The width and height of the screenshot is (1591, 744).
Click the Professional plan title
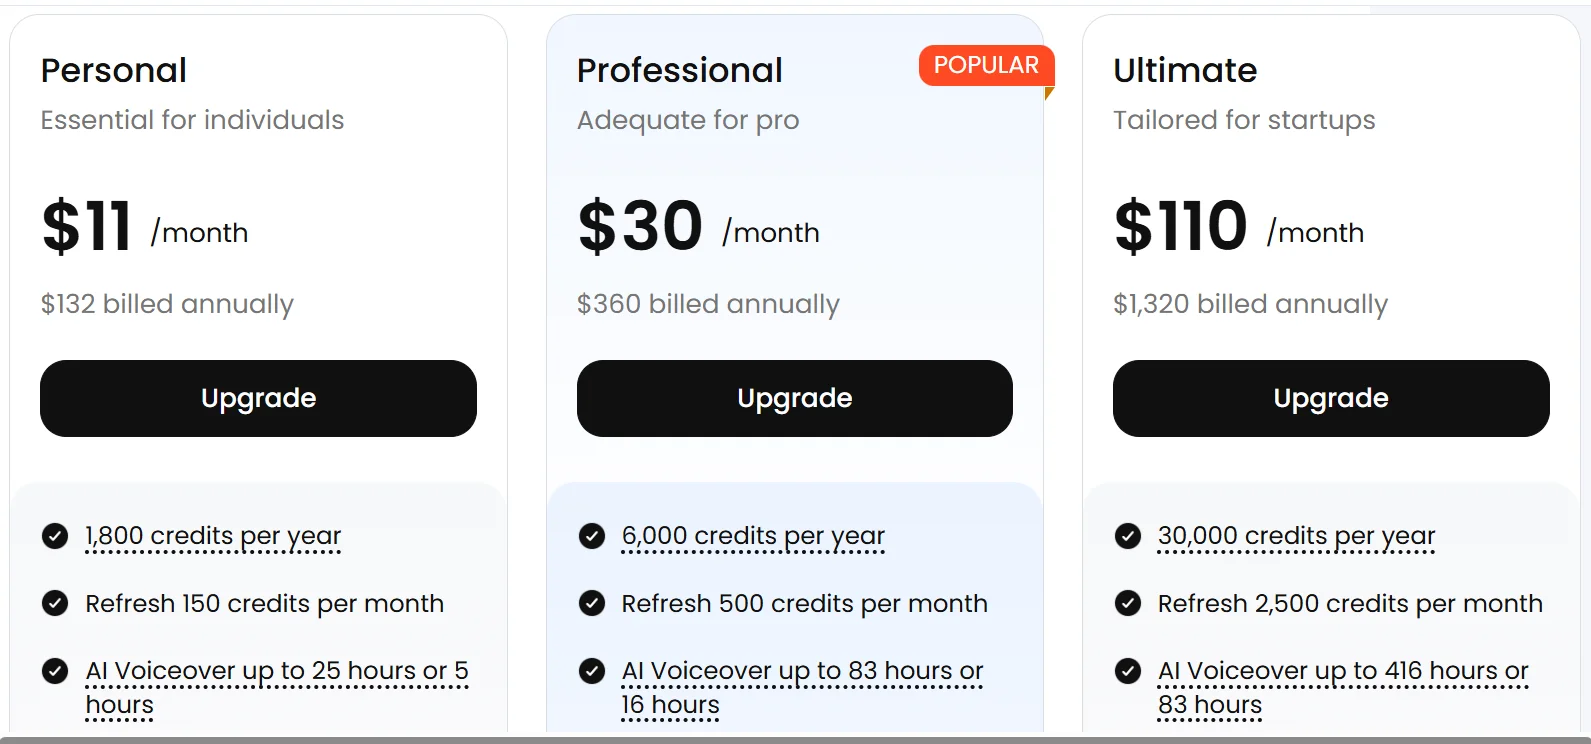coord(679,70)
